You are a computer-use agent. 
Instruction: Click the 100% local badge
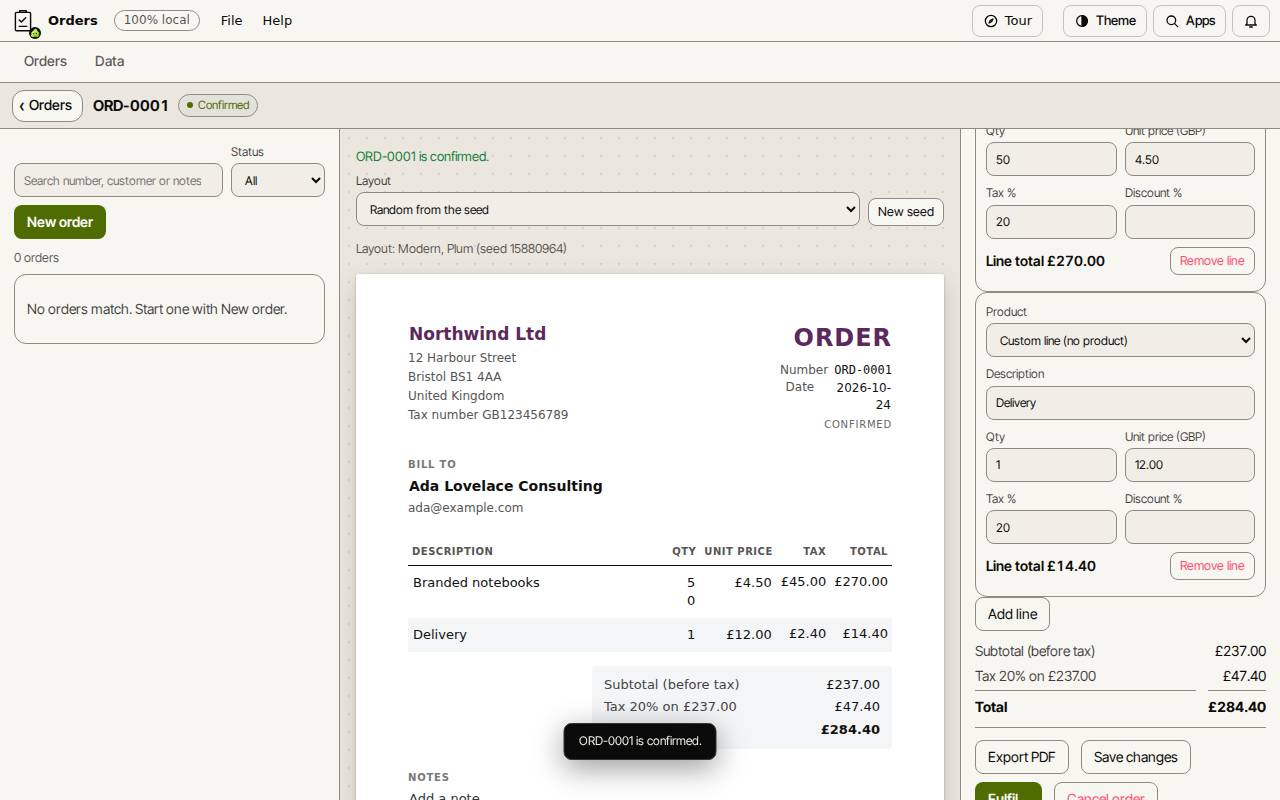tap(157, 20)
